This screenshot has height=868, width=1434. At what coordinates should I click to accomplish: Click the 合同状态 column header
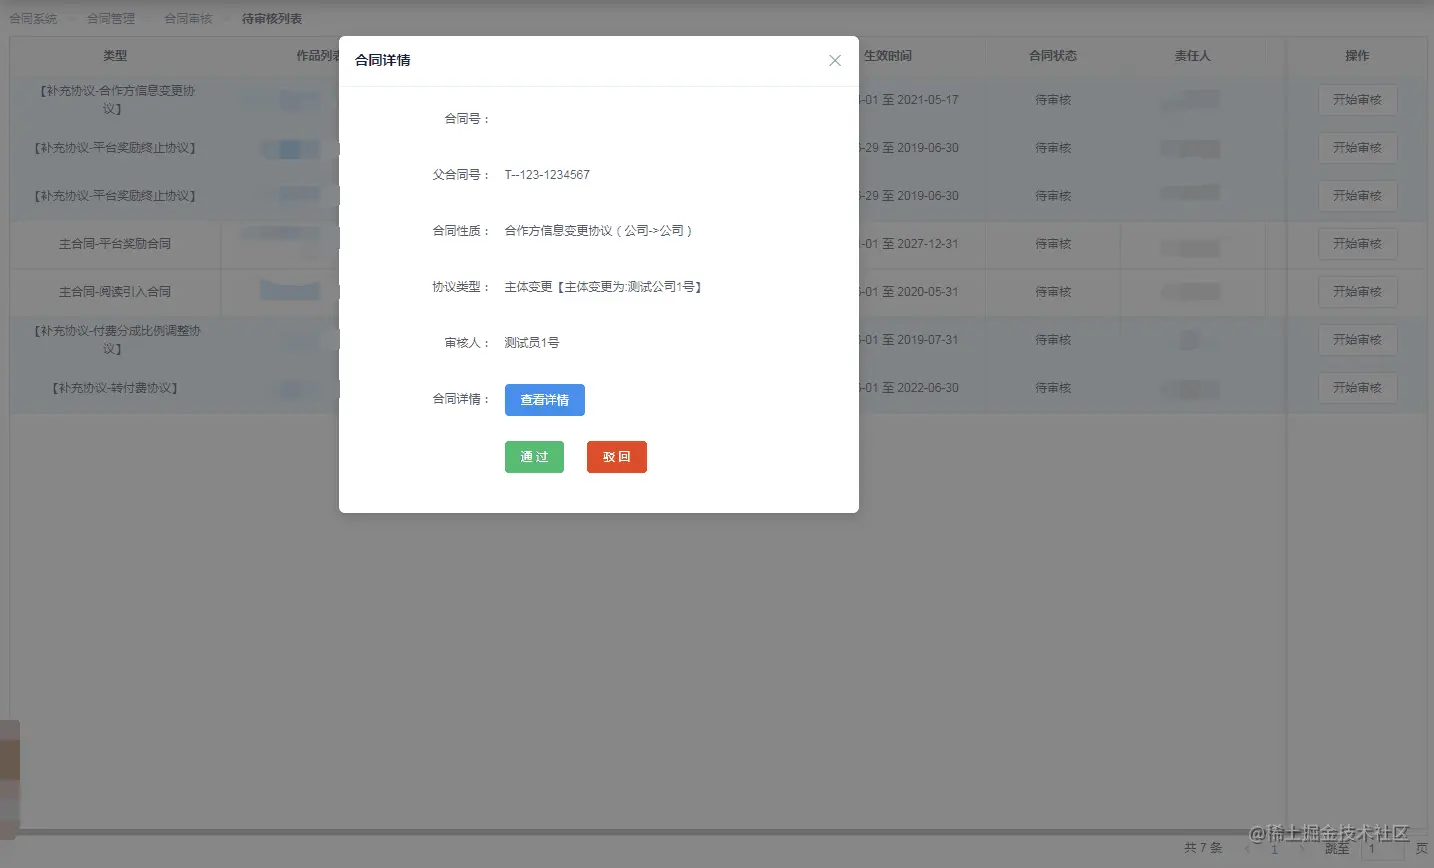(x=1053, y=56)
